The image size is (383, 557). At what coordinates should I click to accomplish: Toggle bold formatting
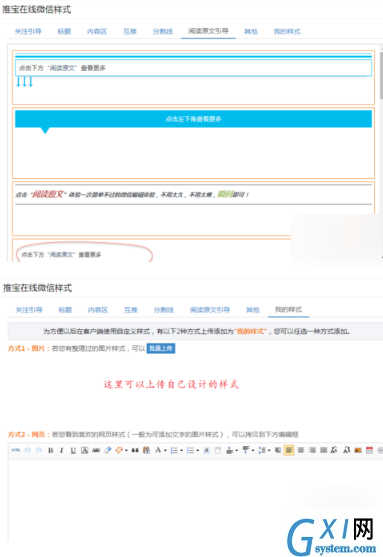click(x=50, y=450)
